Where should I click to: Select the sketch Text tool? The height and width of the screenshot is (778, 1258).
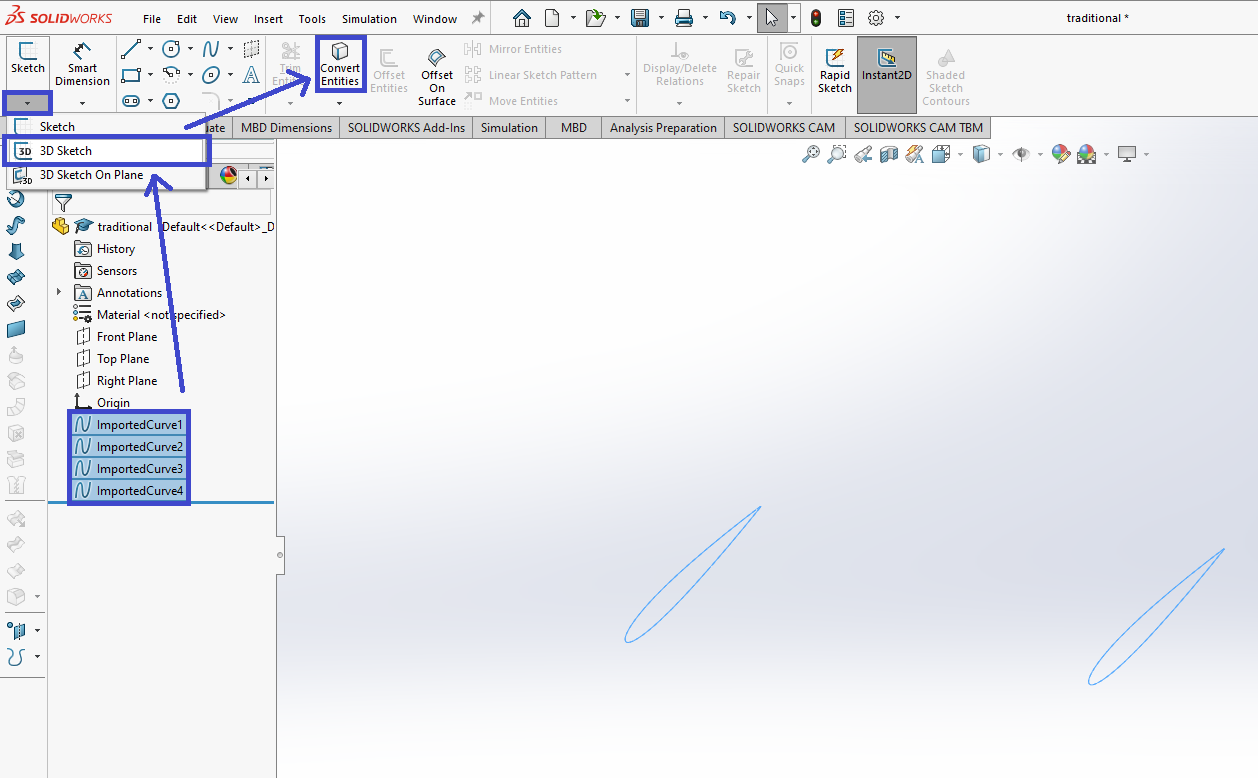tap(251, 74)
